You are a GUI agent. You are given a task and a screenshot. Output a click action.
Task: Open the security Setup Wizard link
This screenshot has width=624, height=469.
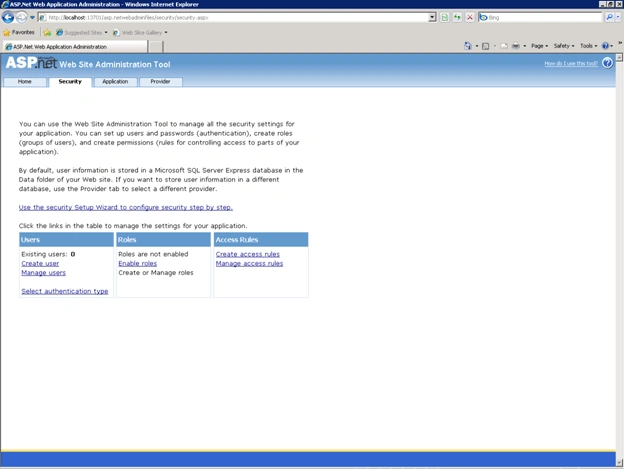click(x=126, y=207)
